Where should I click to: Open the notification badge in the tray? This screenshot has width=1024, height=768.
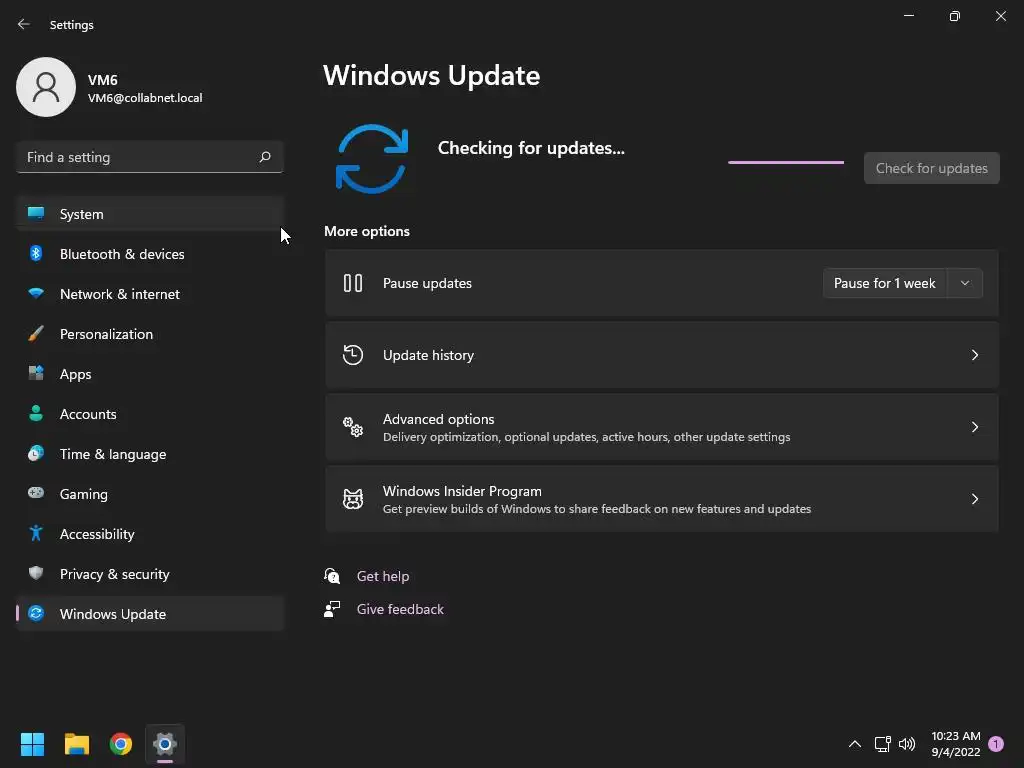click(996, 743)
